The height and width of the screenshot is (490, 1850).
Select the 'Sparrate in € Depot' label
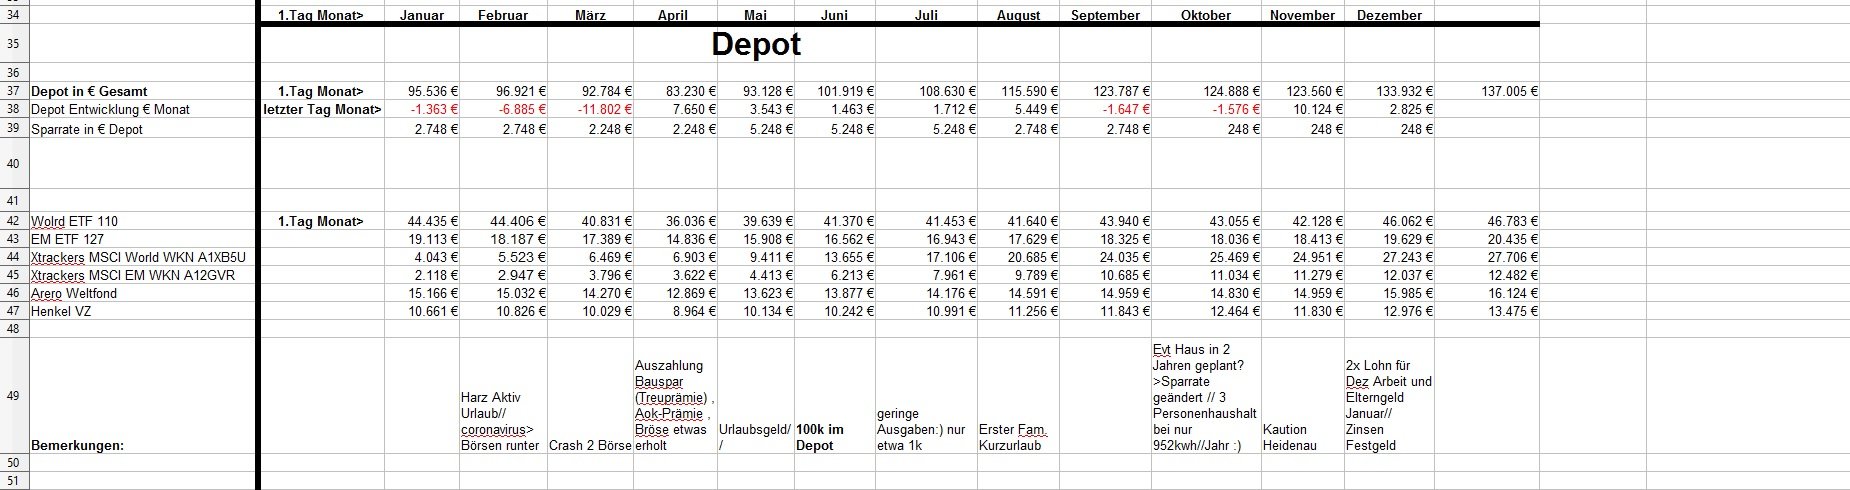[x=87, y=129]
